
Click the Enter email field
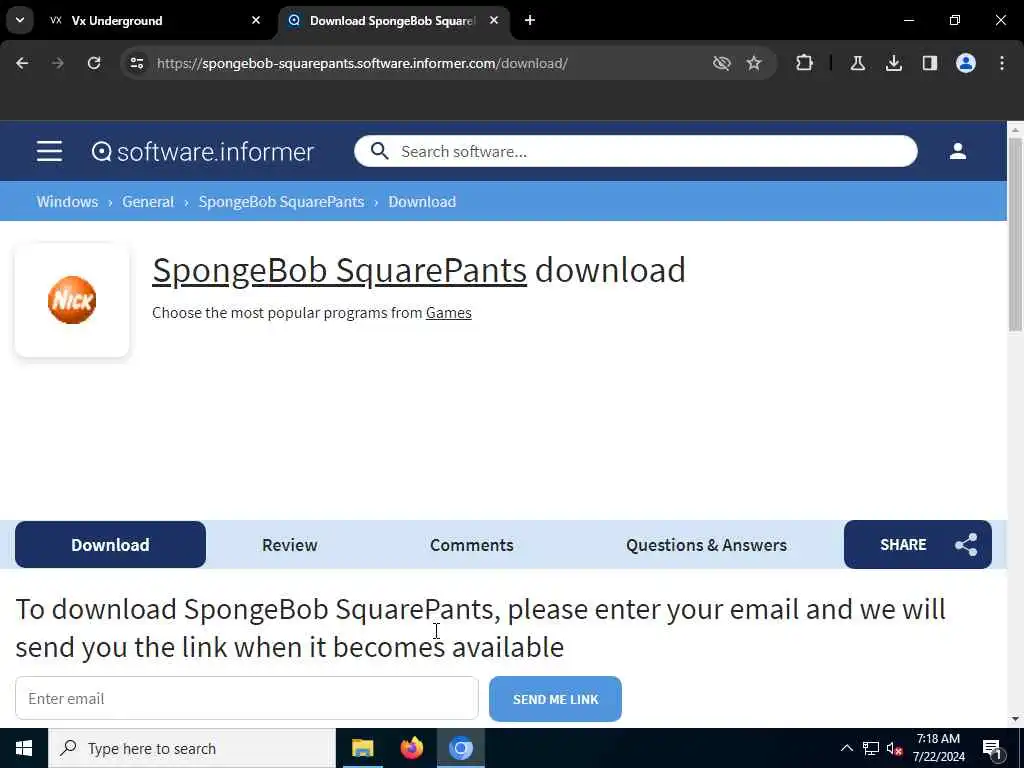[x=247, y=699]
